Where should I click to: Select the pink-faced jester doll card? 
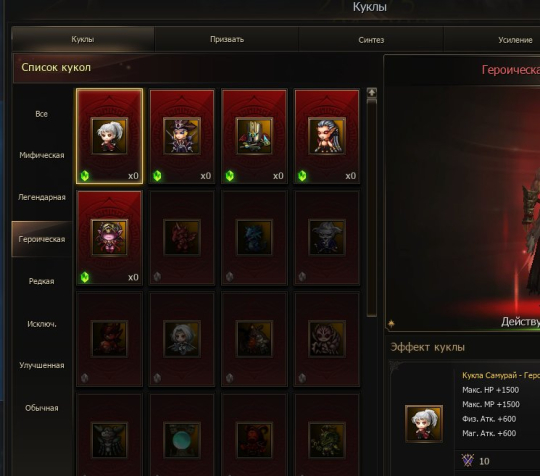tap(110, 238)
